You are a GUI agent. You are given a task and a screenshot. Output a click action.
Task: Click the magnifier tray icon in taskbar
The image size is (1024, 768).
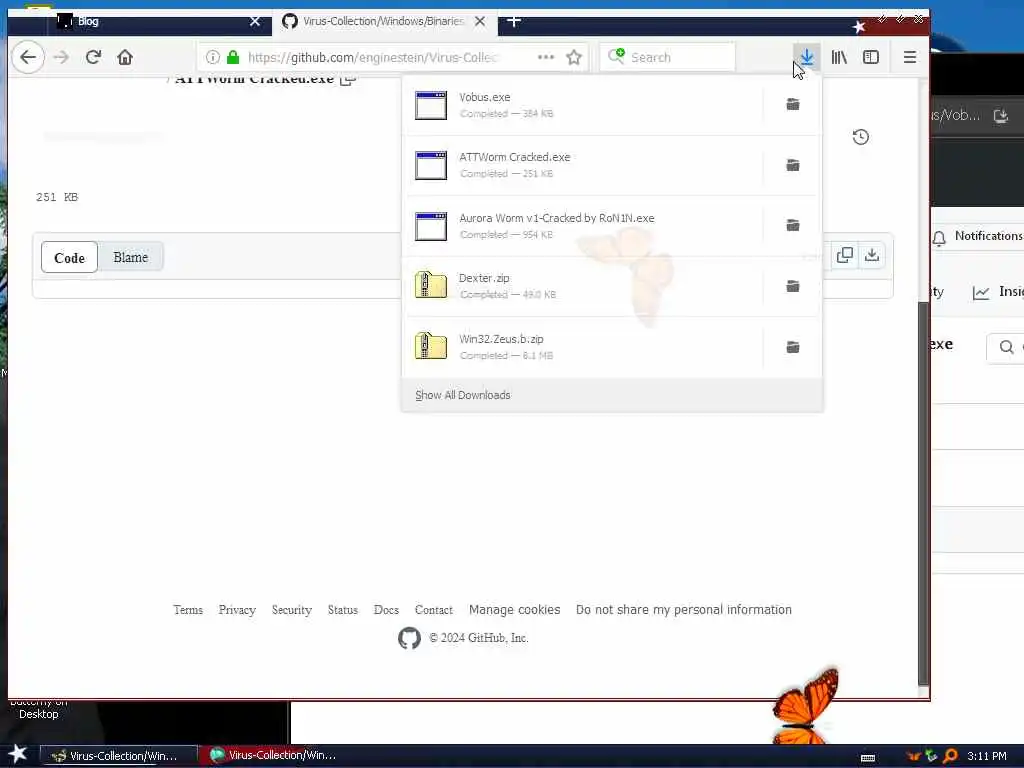click(951, 756)
